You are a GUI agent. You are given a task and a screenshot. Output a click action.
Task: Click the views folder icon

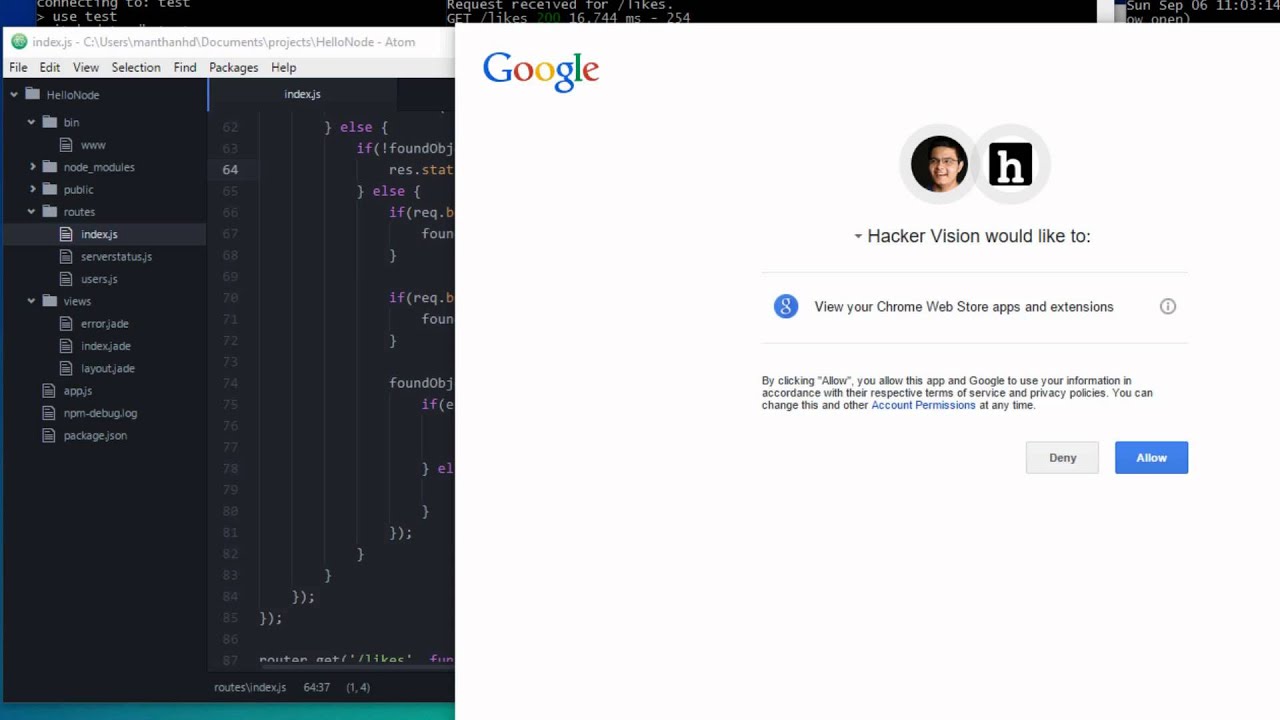pos(49,301)
